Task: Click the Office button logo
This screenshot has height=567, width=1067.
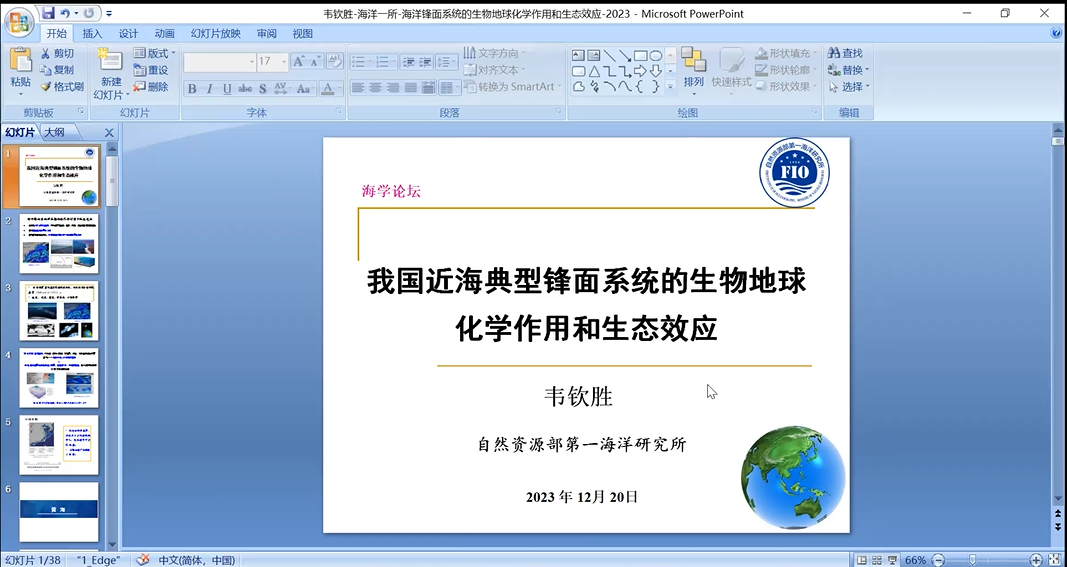Action: point(20,22)
